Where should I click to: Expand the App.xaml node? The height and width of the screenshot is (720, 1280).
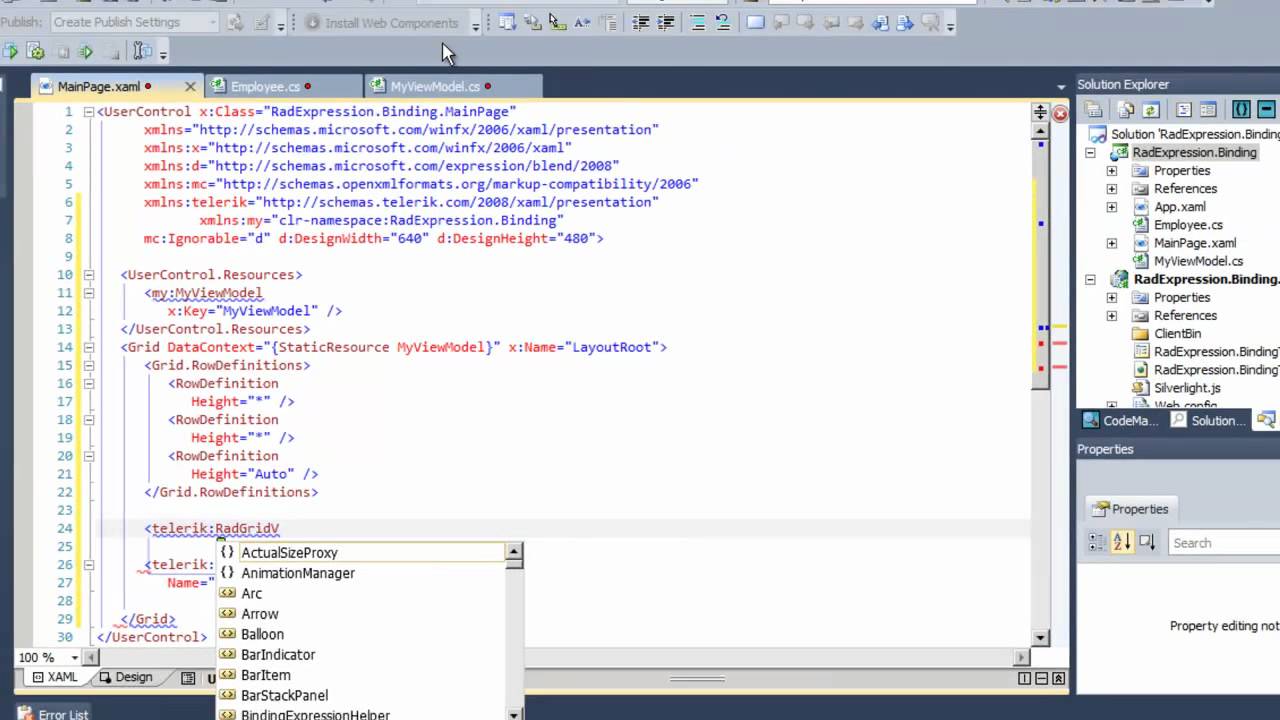click(1112, 207)
